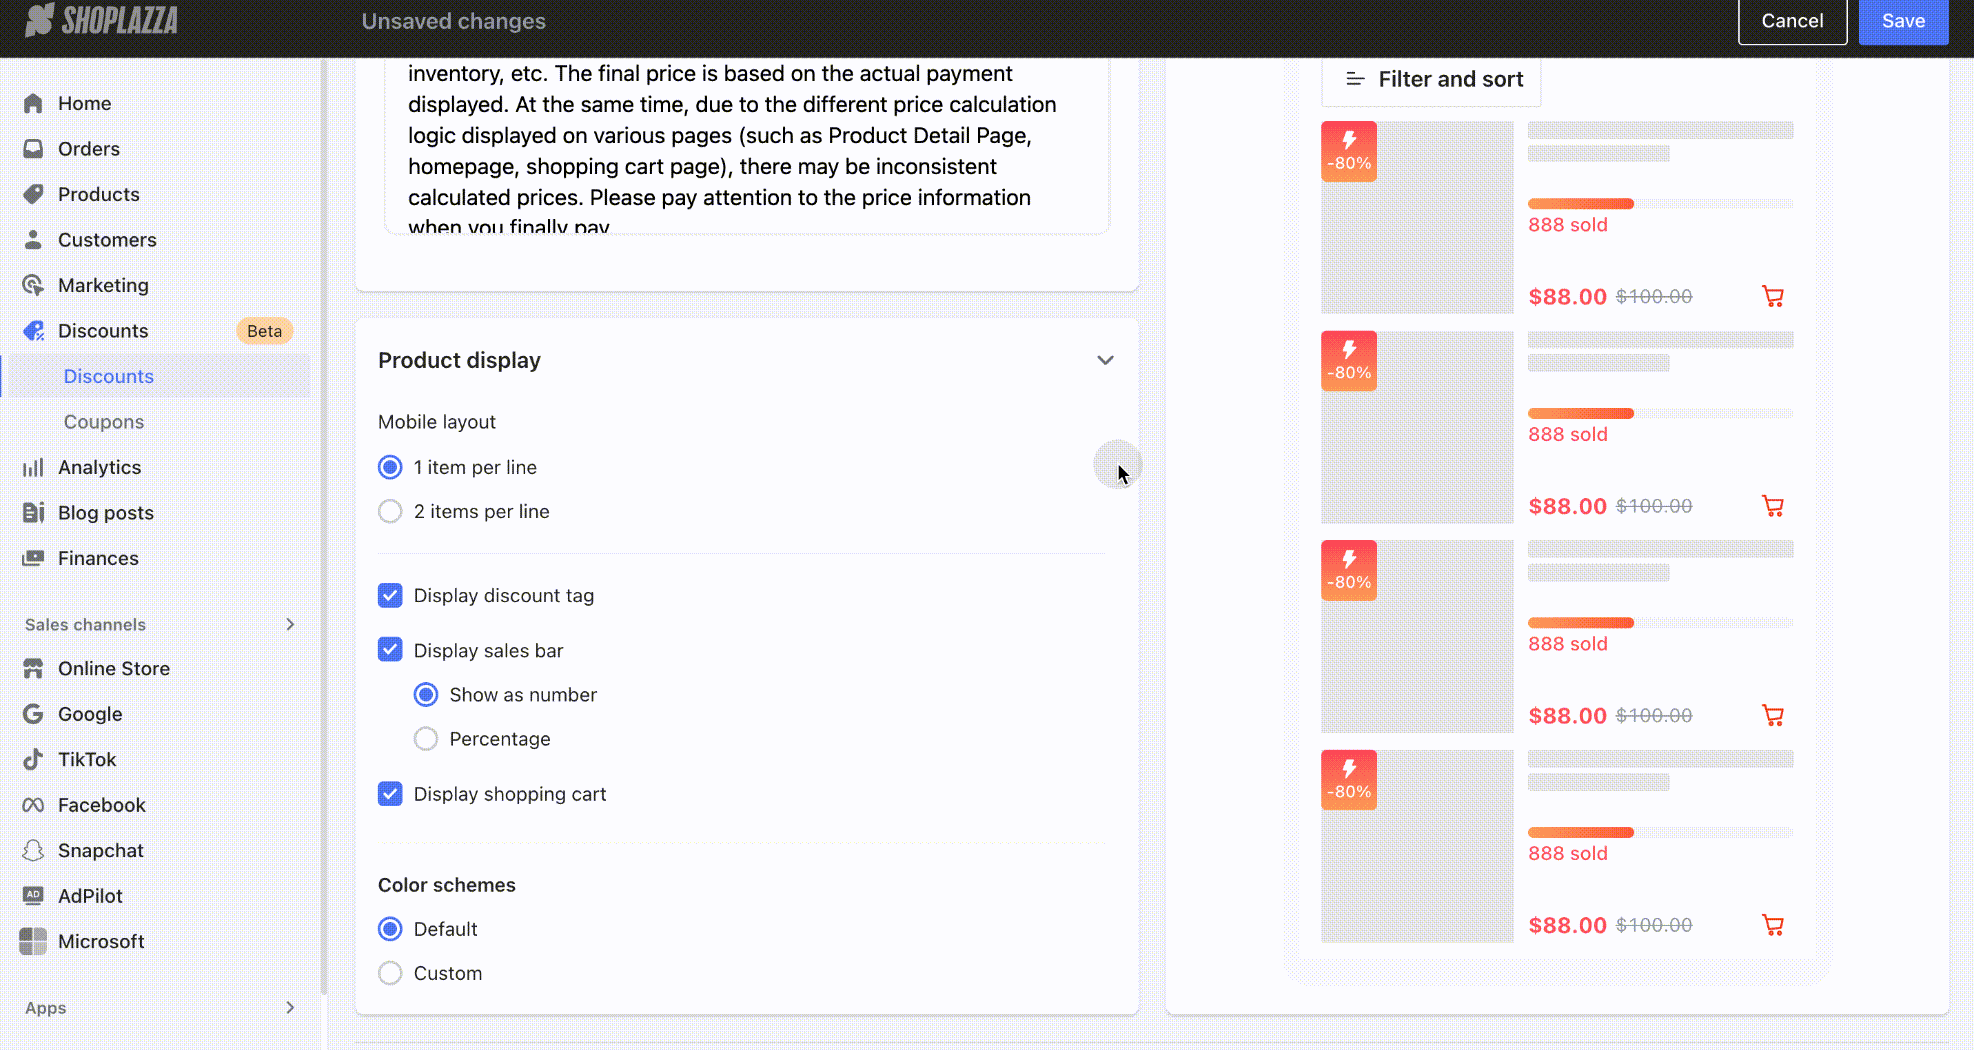Open the Coupons submenu item
The height and width of the screenshot is (1050, 1974).
click(x=104, y=422)
